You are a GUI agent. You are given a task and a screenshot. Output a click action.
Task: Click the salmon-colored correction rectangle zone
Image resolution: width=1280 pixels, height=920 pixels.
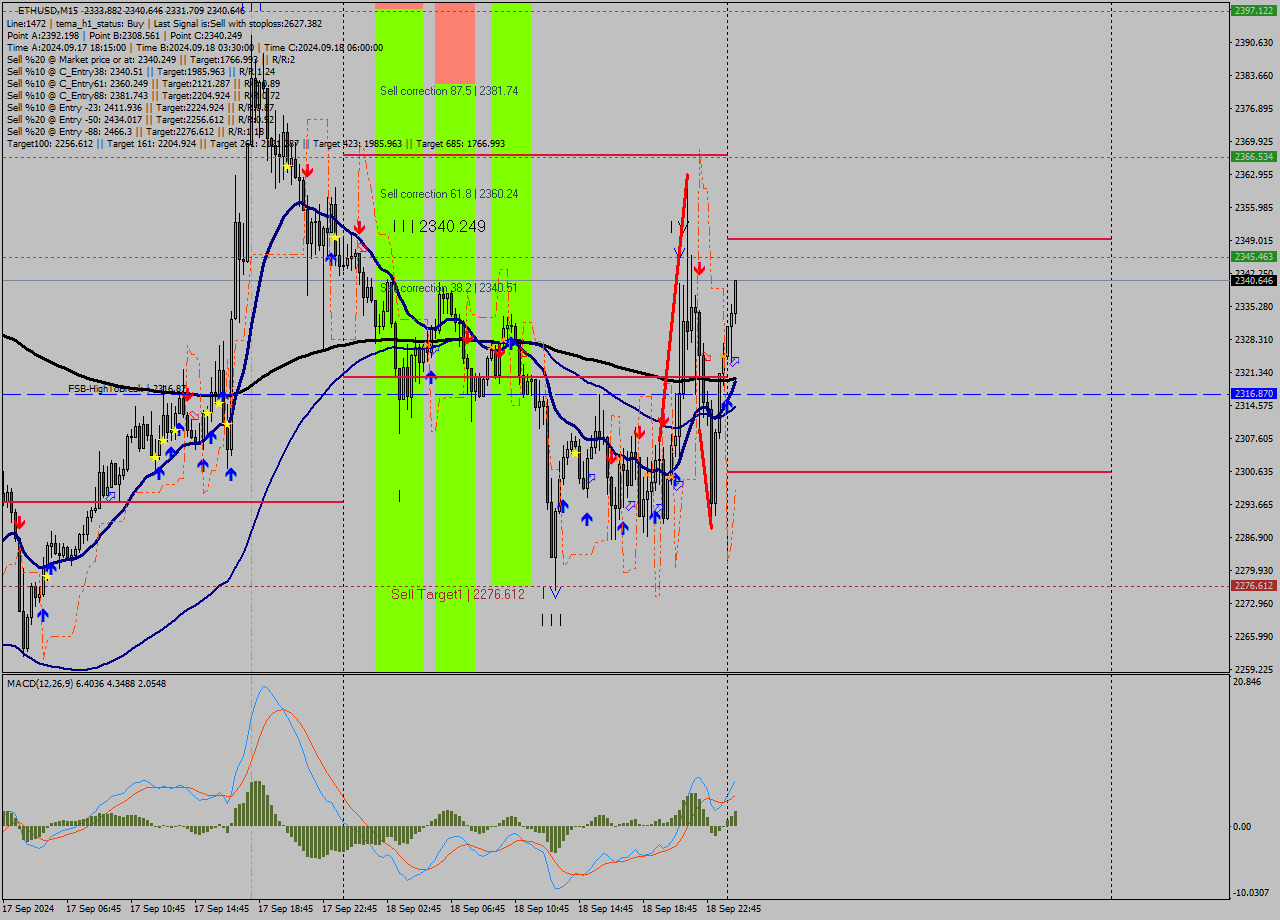point(453,45)
